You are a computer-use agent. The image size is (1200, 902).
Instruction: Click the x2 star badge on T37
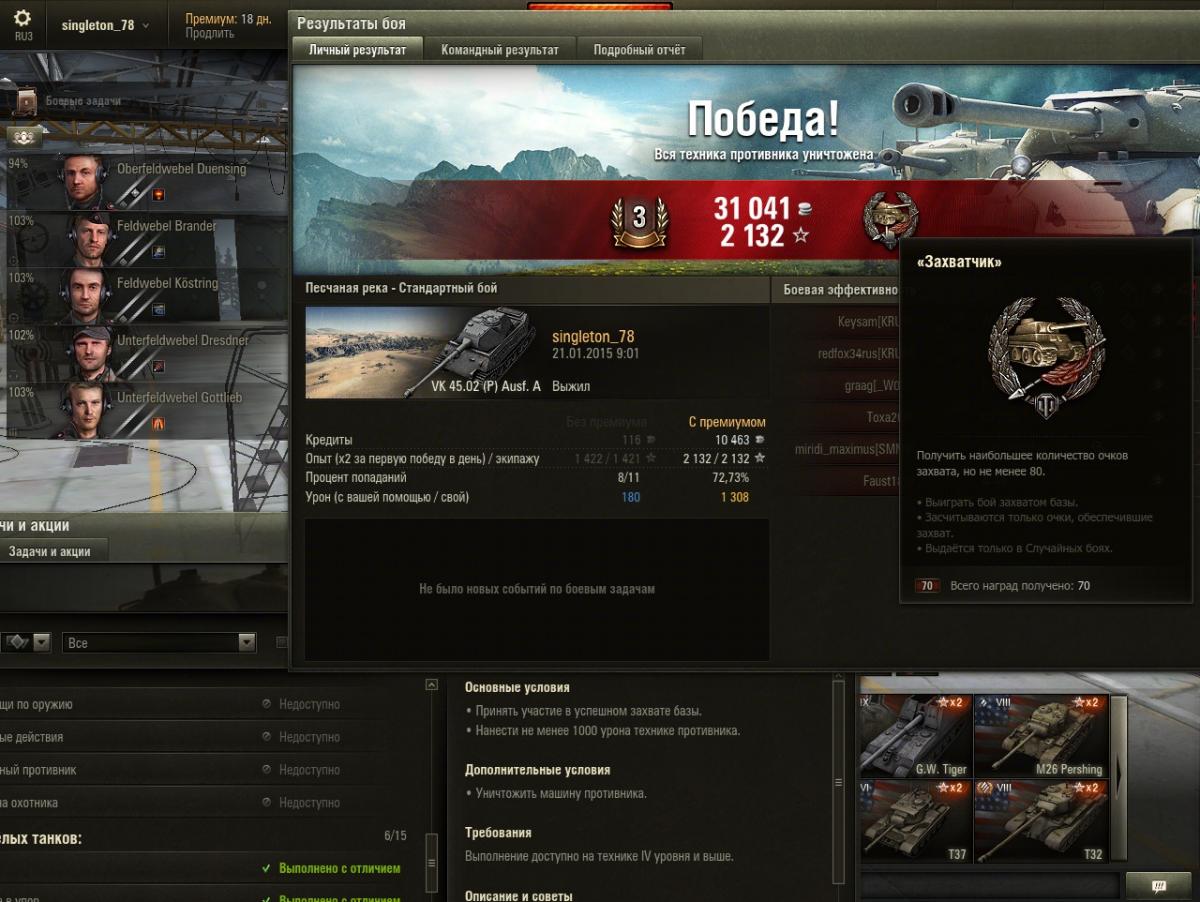pos(949,789)
